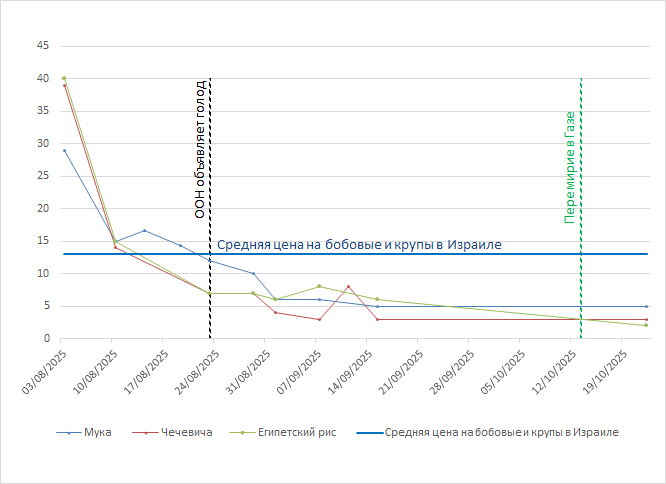Click the ООН объявляет голод vertical label

coord(200,149)
